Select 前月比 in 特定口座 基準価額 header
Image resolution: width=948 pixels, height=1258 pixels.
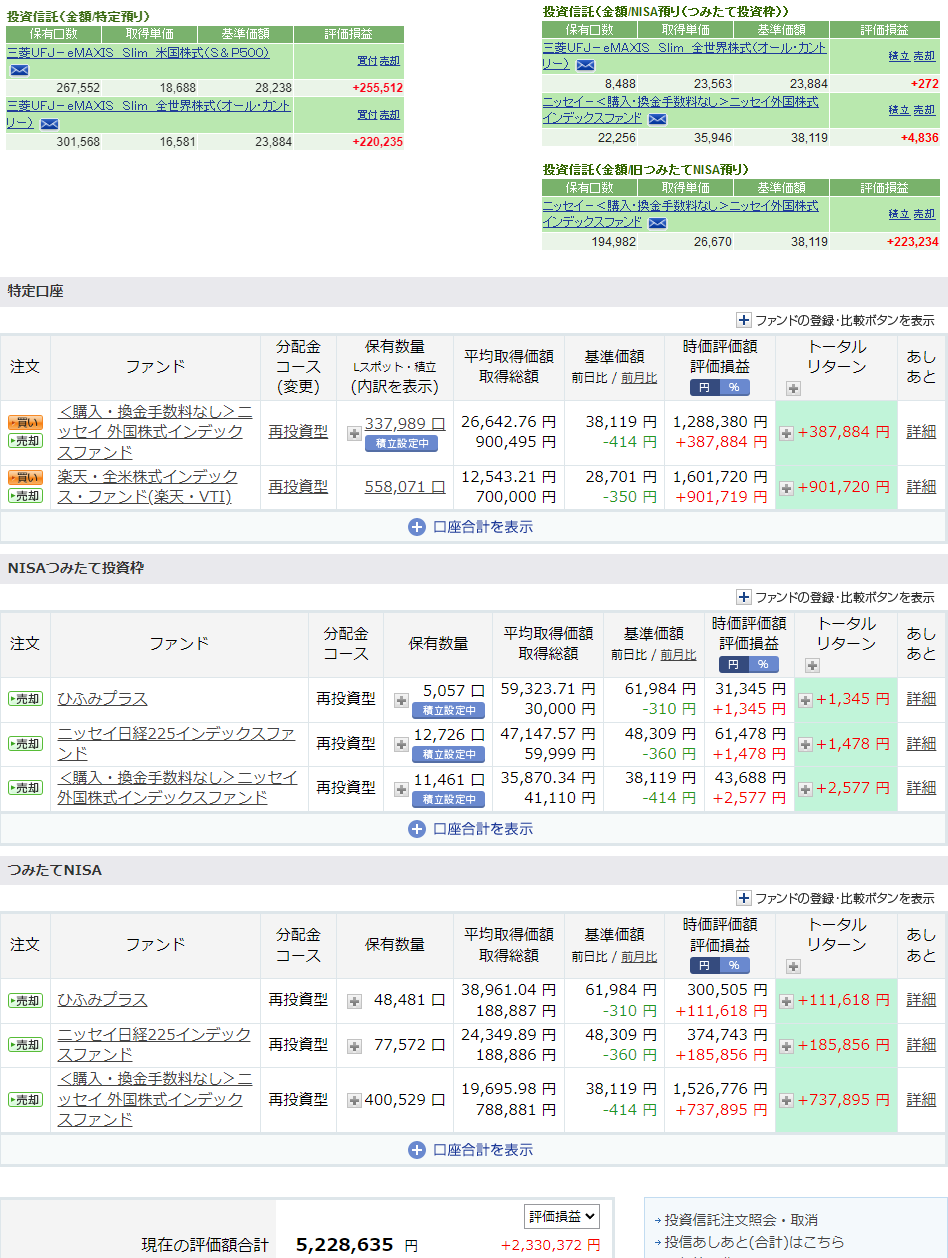[x=639, y=378]
